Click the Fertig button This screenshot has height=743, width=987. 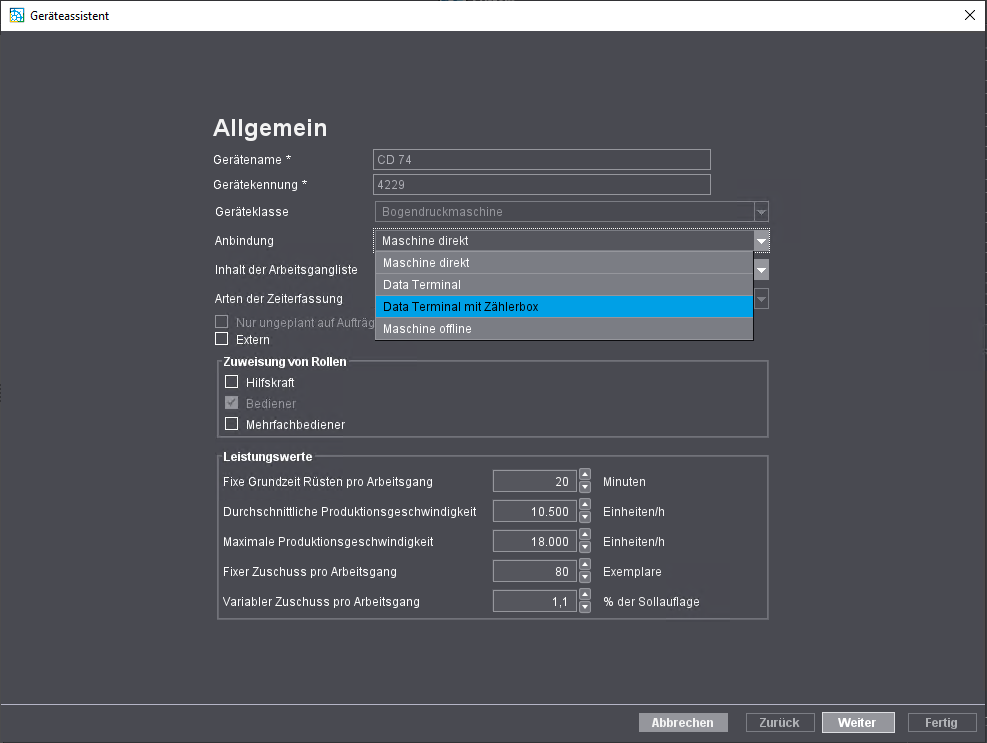pos(942,723)
